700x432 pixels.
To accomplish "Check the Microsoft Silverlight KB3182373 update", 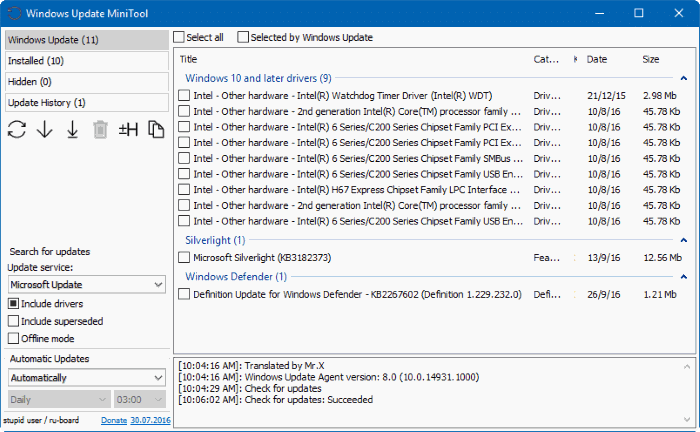I will click(184, 258).
